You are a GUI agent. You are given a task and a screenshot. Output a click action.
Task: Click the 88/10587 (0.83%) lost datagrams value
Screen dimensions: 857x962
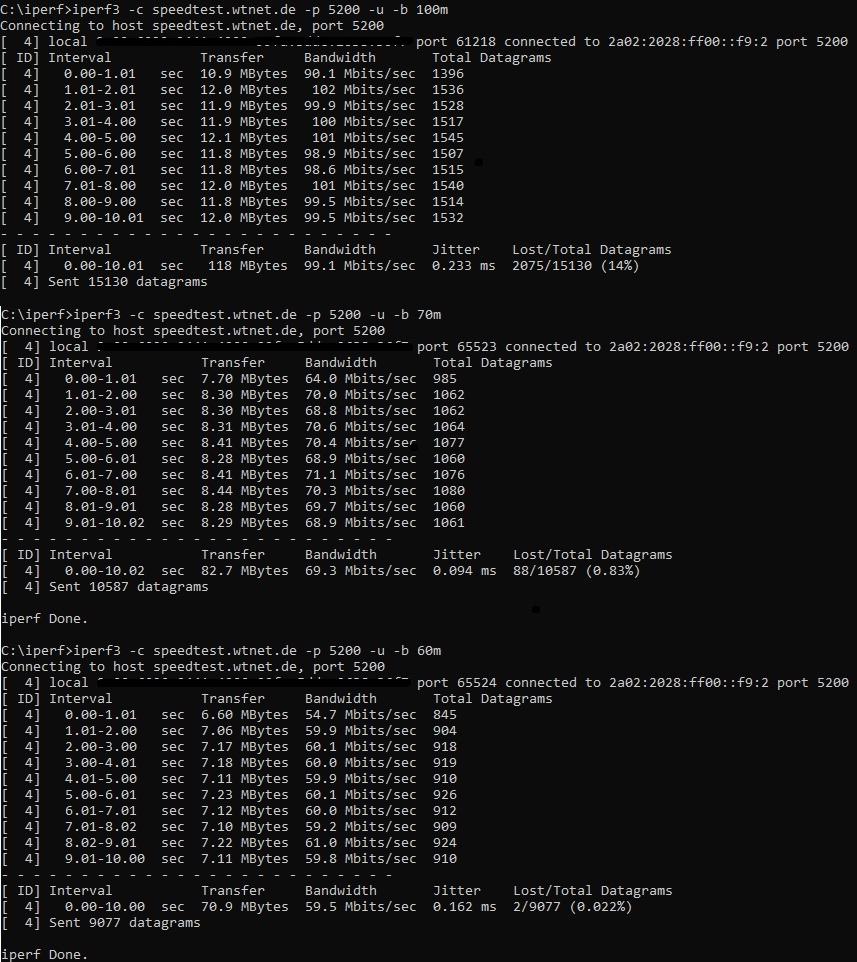pyautogui.click(x=577, y=571)
